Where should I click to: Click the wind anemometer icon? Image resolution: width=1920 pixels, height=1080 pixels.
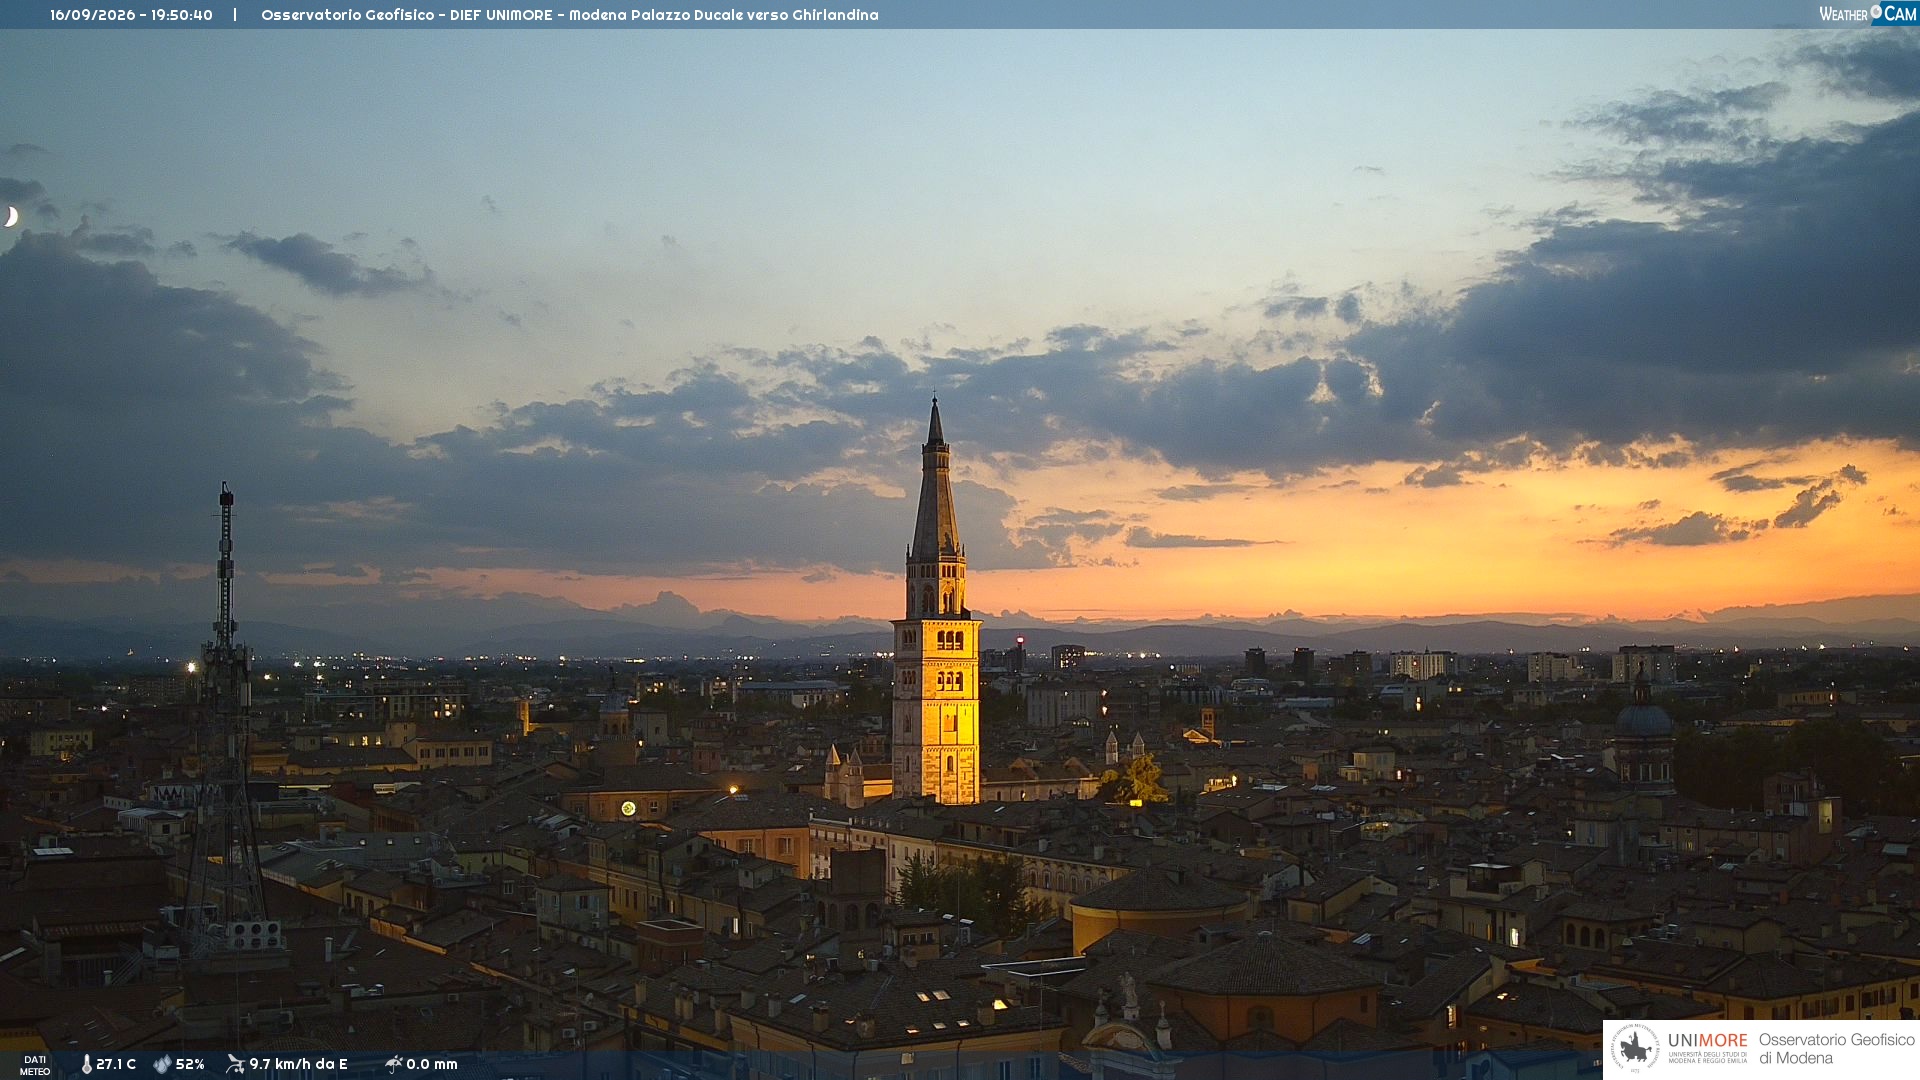click(x=235, y=1064)
